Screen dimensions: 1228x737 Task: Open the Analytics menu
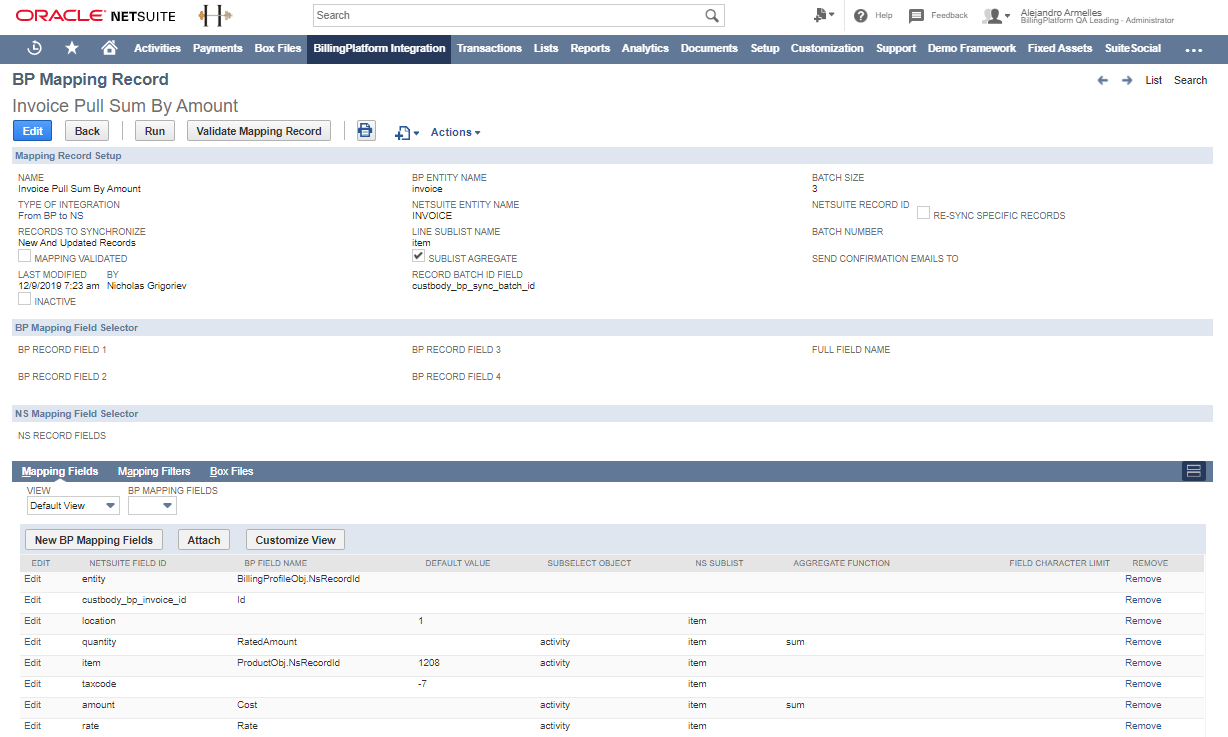pyautogui.click(x=645, y=48)
